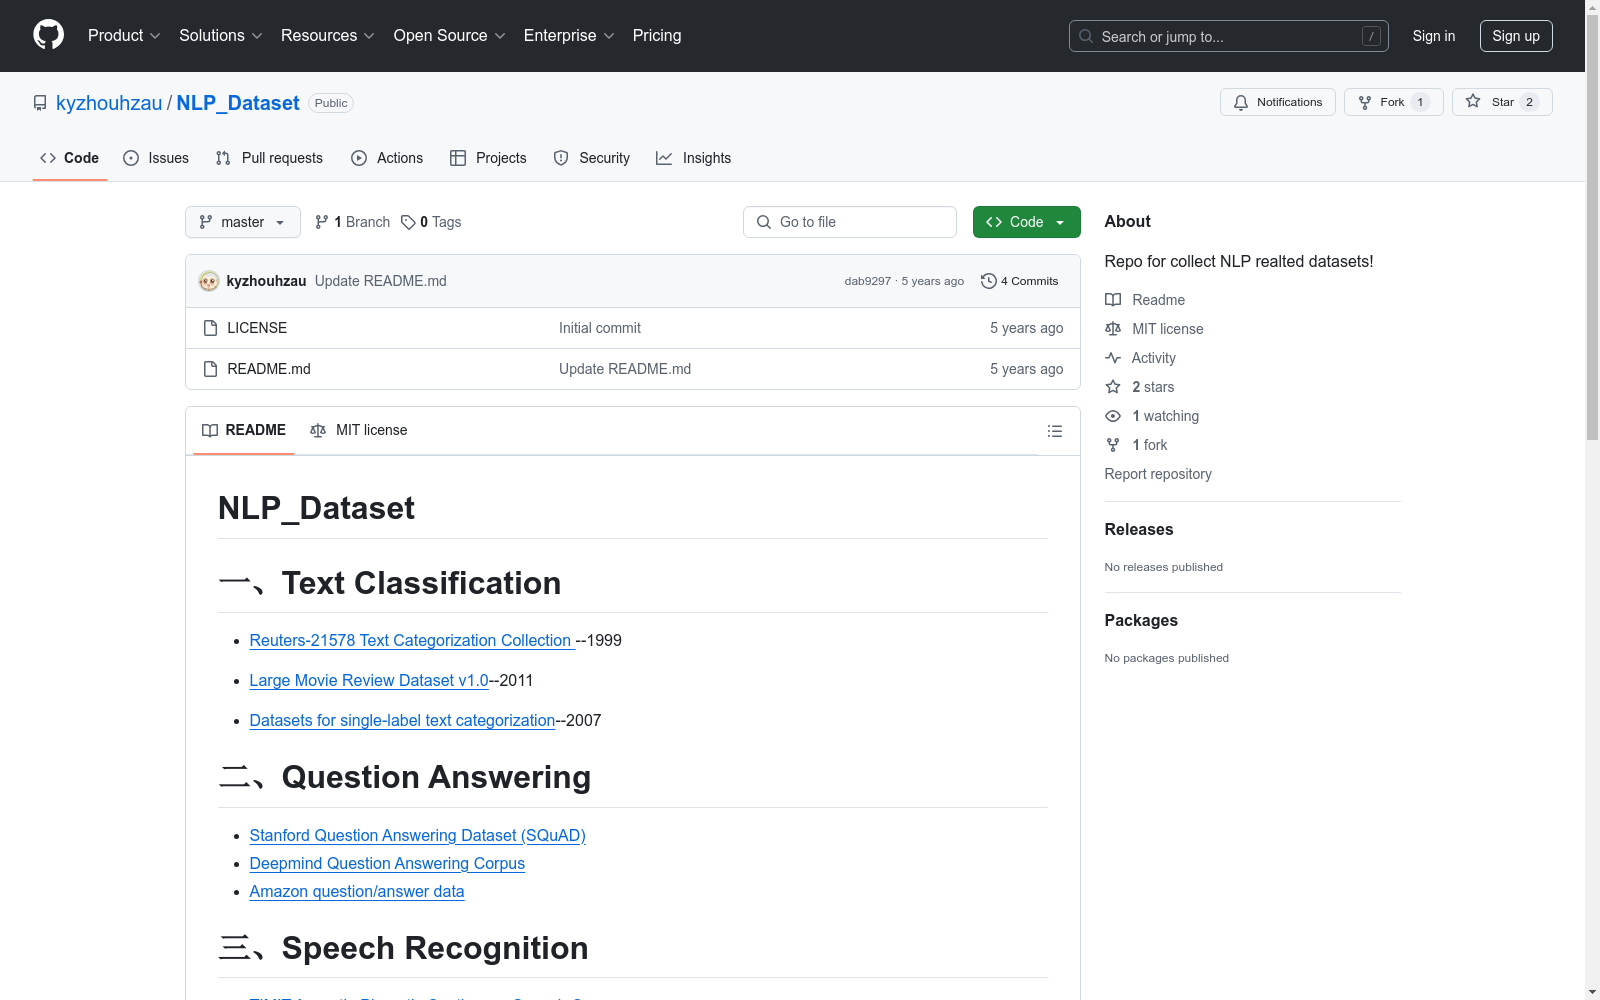Switch to the Insights tab

[x=694, y=158]
